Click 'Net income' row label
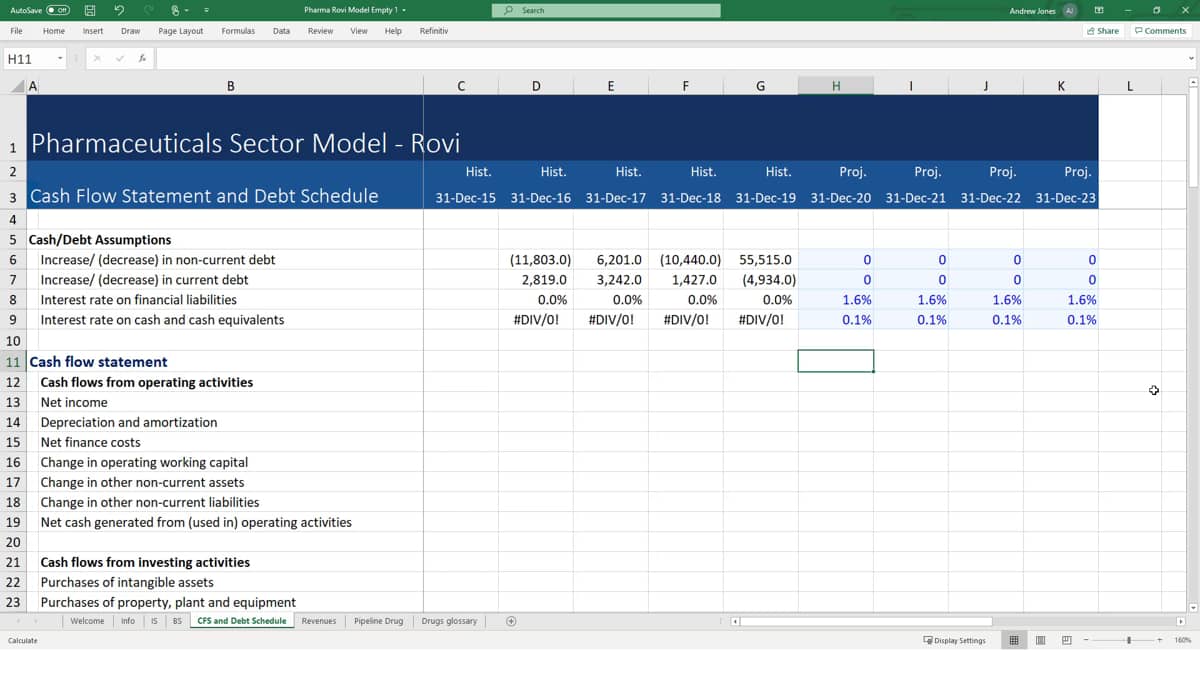1200x675 pixels. [74, 402]
